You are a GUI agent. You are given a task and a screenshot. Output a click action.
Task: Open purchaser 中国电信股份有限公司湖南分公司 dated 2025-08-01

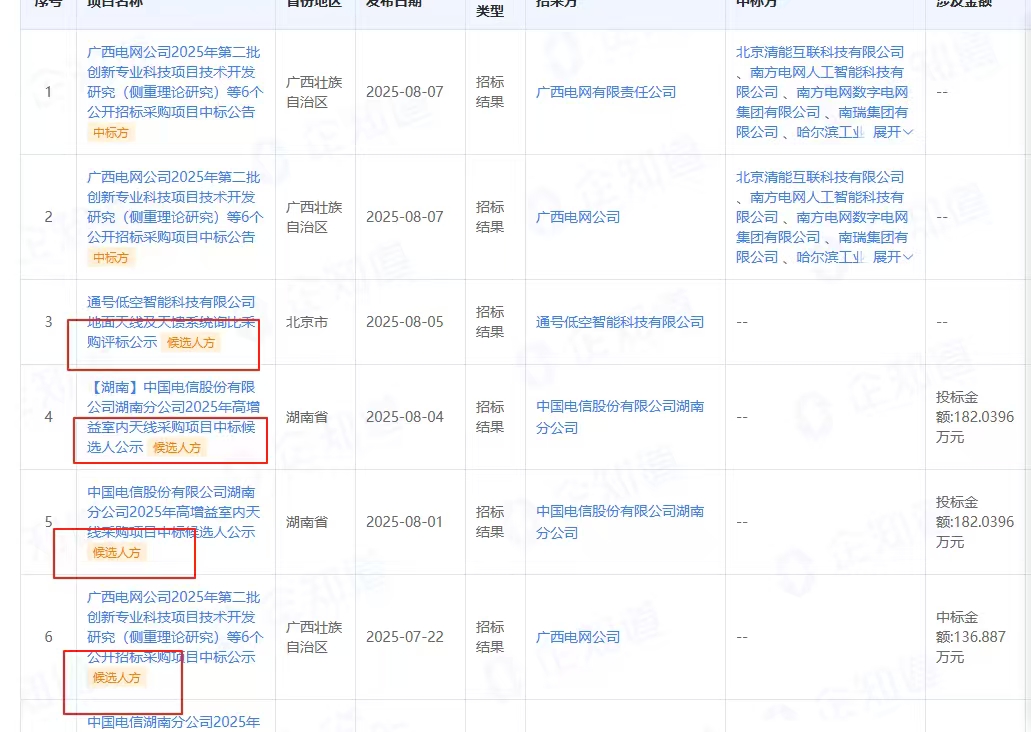[620, 522]
